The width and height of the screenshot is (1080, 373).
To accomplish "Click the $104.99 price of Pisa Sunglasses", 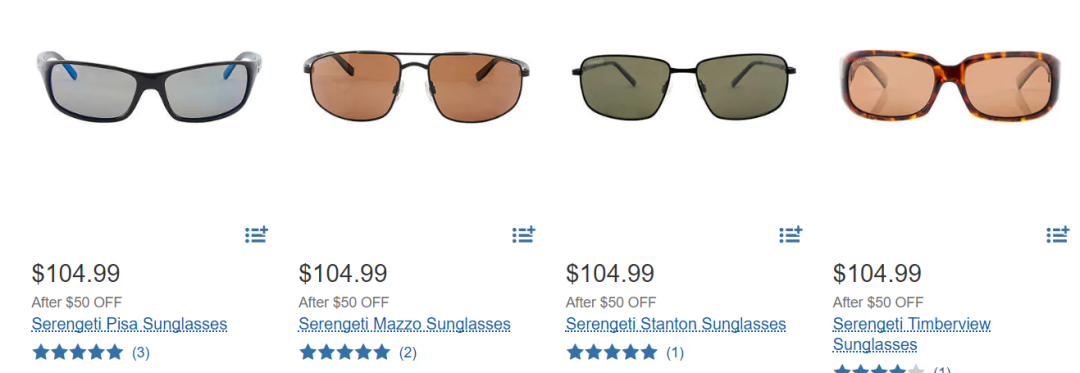I will coord(76,274).
